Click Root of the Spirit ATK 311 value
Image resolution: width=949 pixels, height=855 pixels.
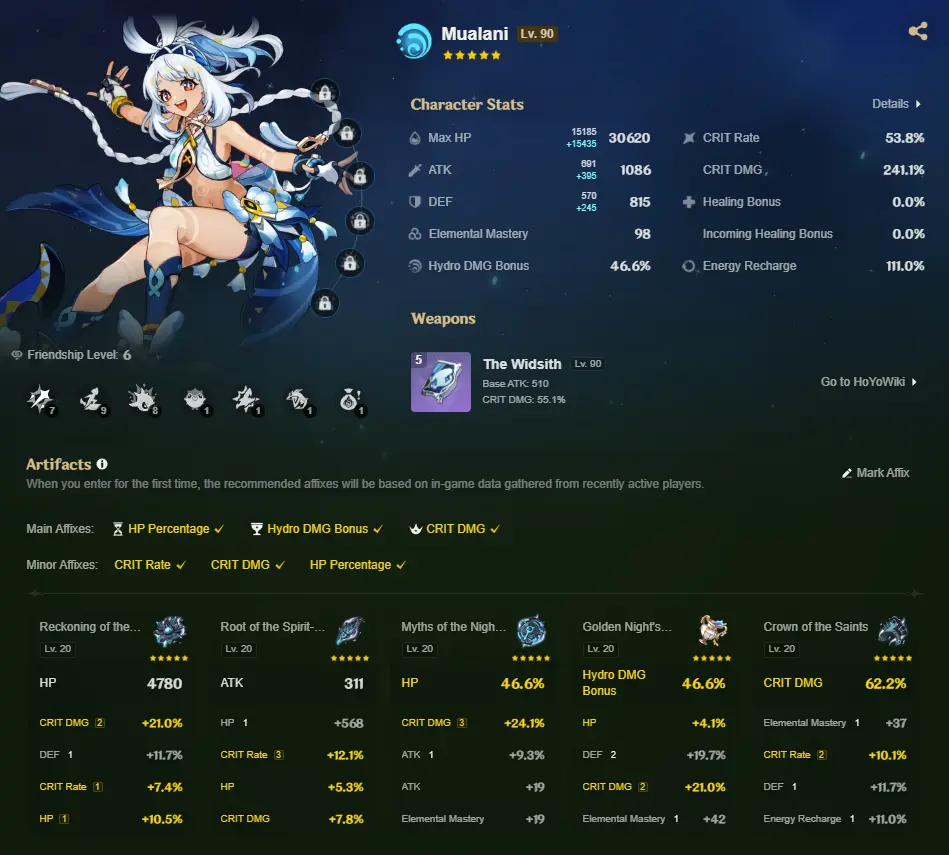click(x=353, y=684)
